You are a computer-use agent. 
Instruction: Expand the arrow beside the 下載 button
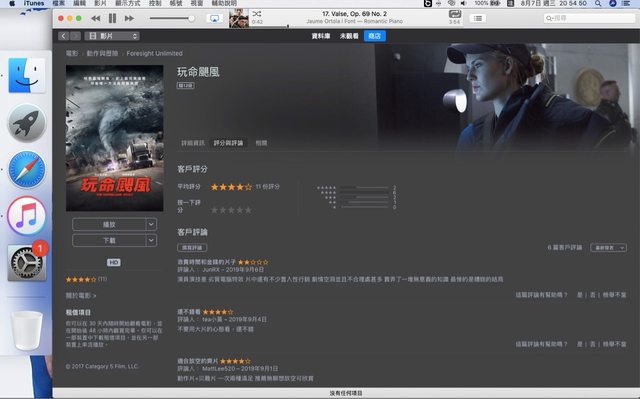coord(151,240)
